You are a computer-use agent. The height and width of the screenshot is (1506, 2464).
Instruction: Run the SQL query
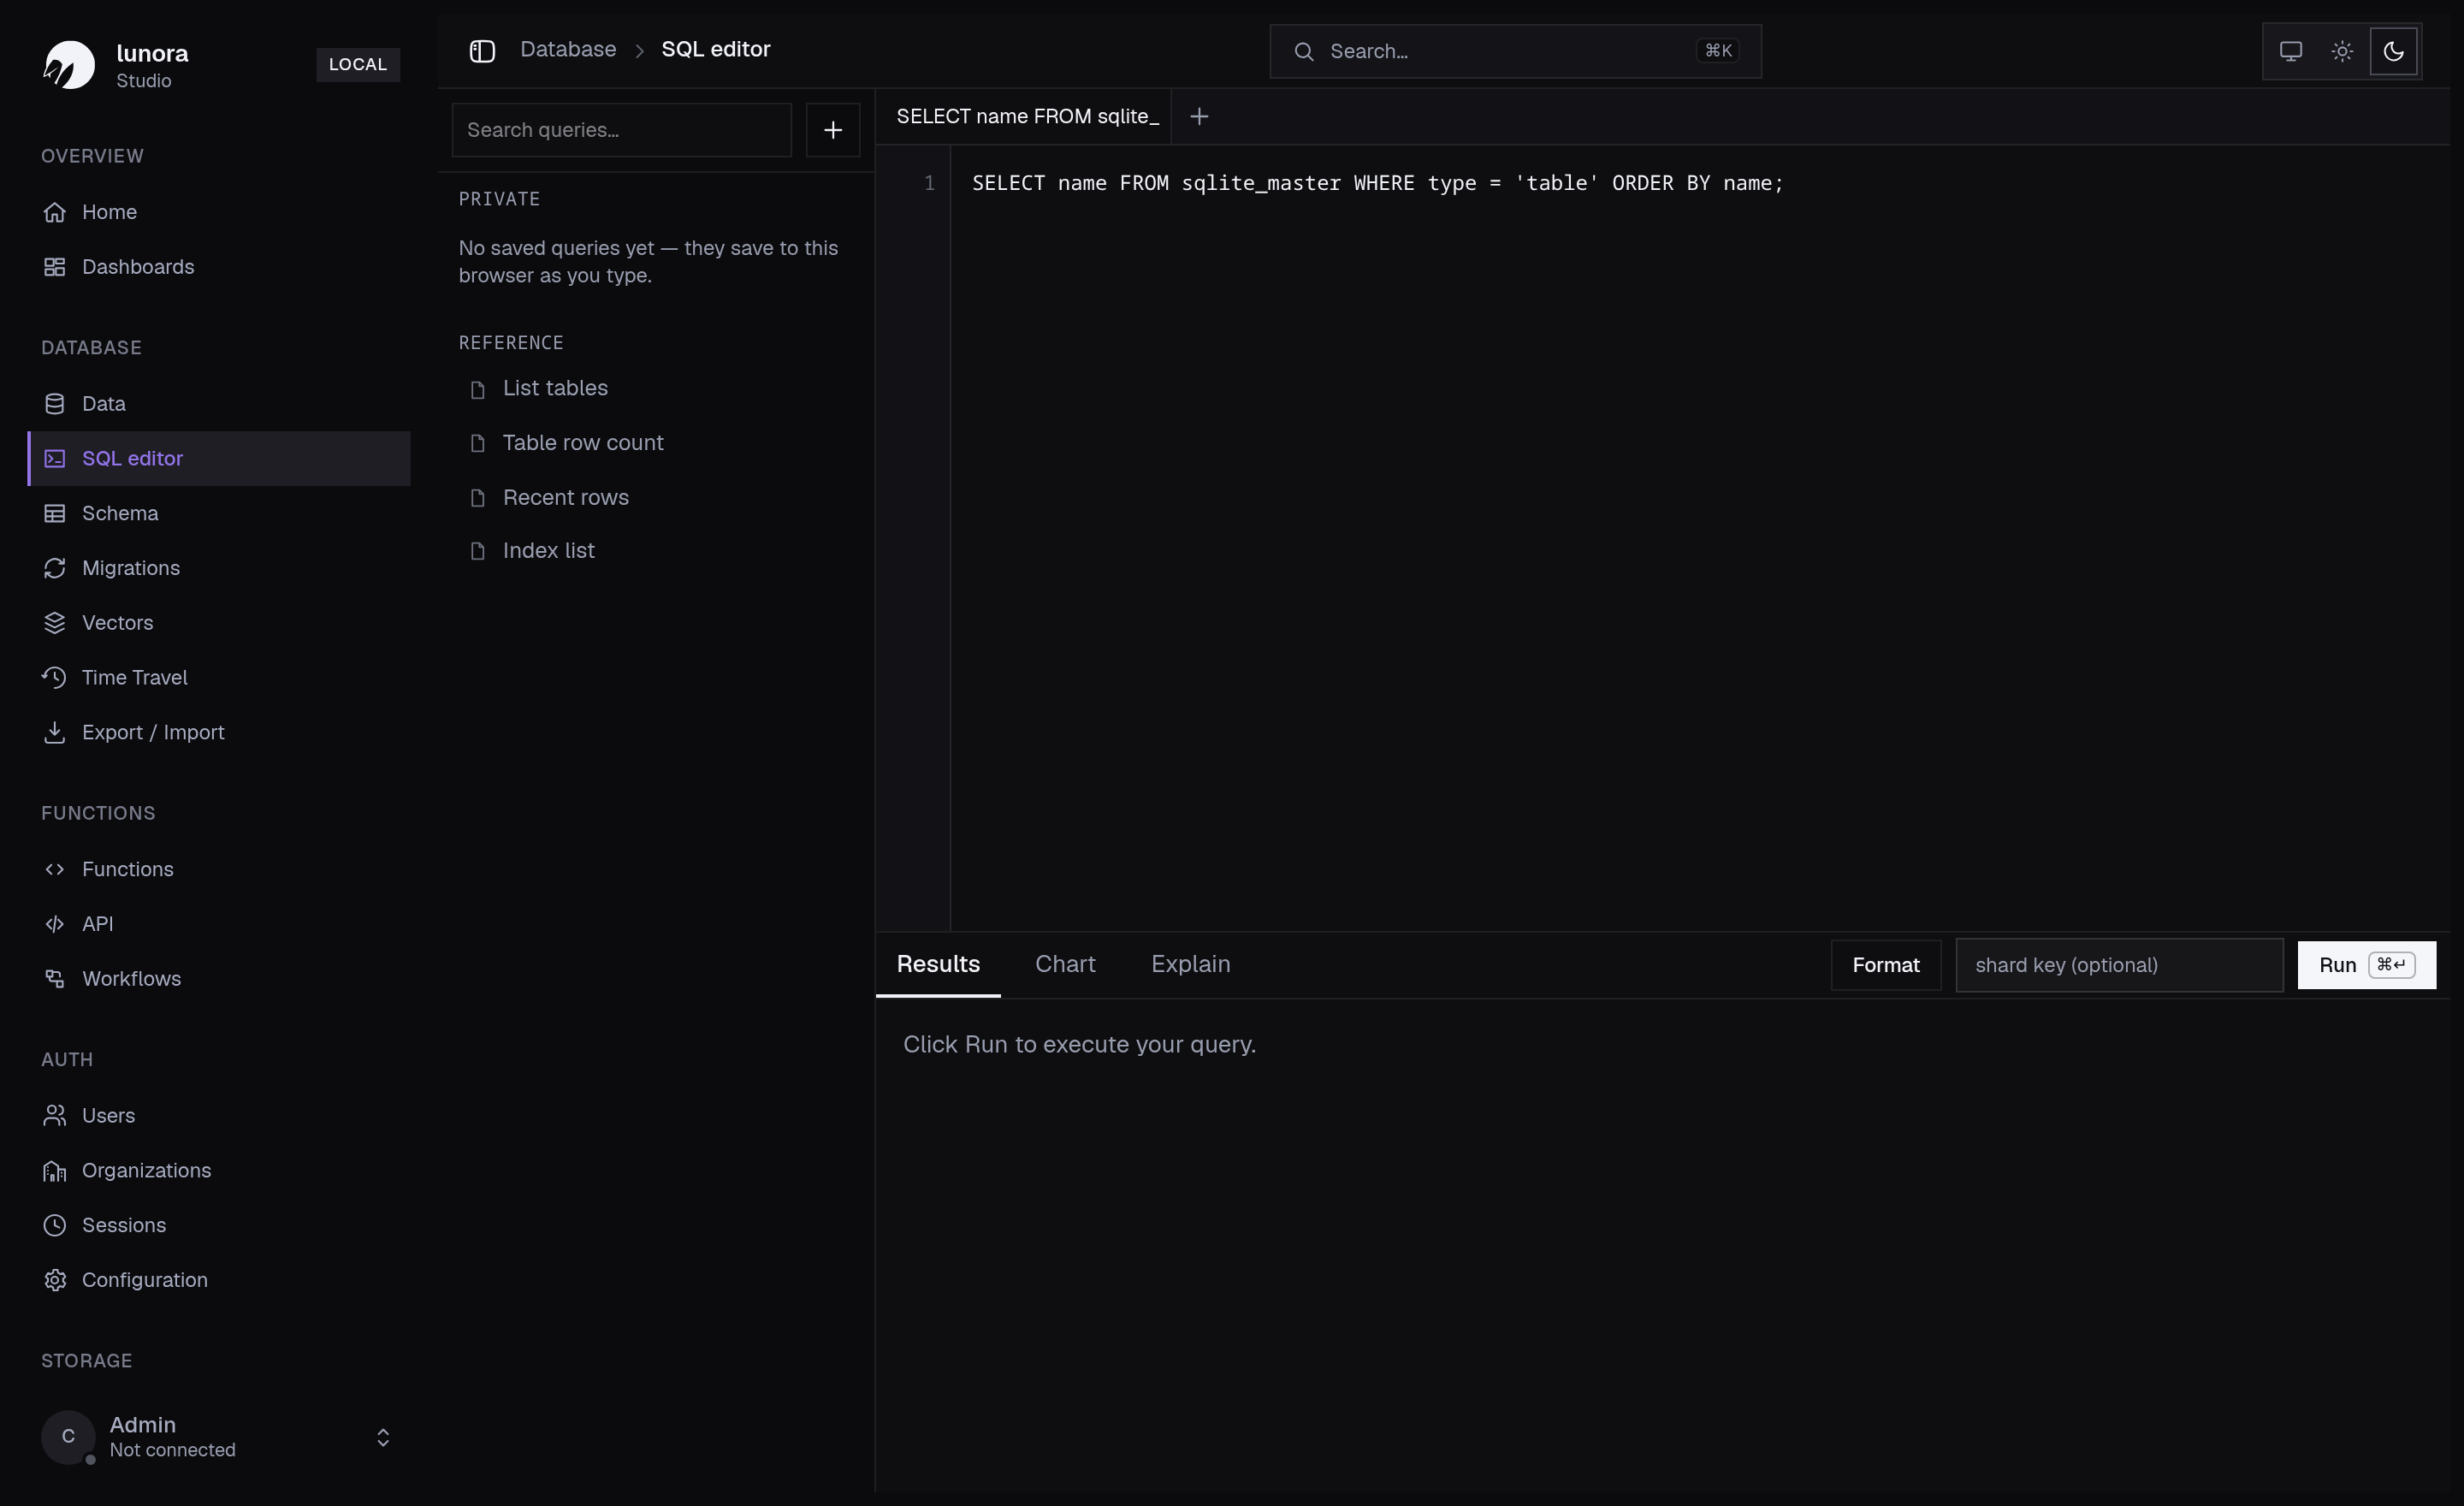click(x=2366, y=966)
